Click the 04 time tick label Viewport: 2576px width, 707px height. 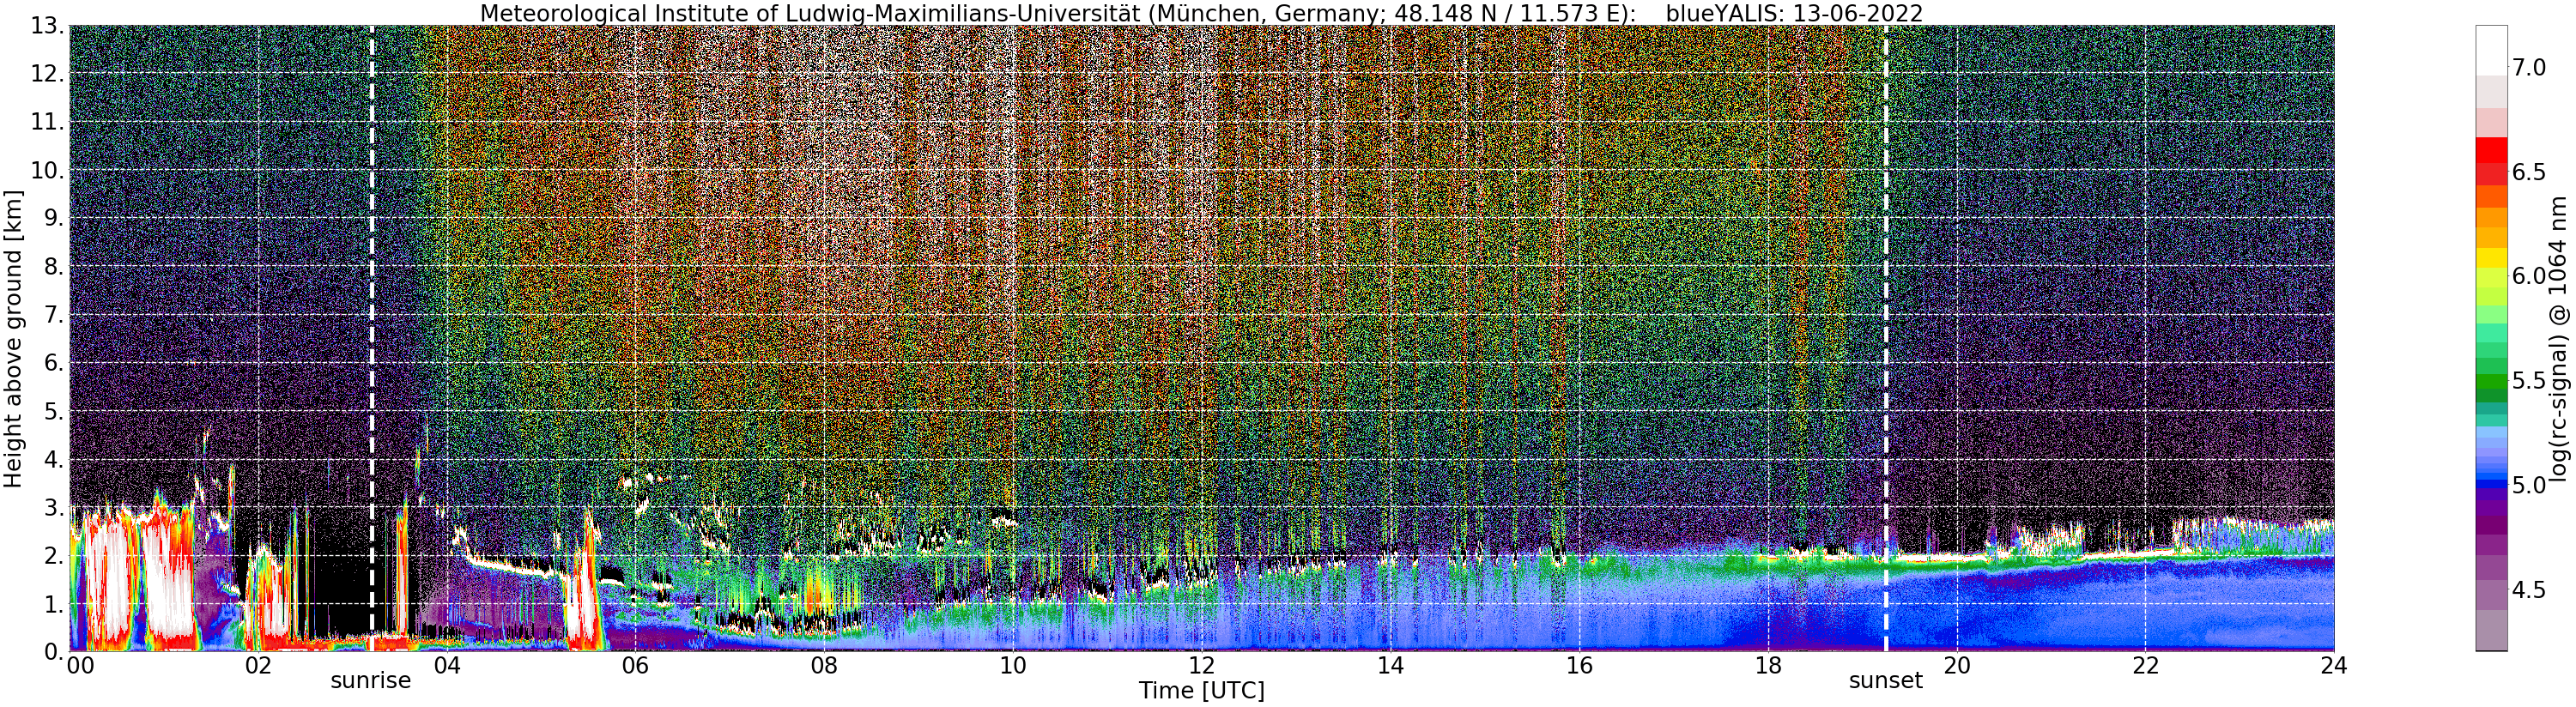click(x=447, y=665)
